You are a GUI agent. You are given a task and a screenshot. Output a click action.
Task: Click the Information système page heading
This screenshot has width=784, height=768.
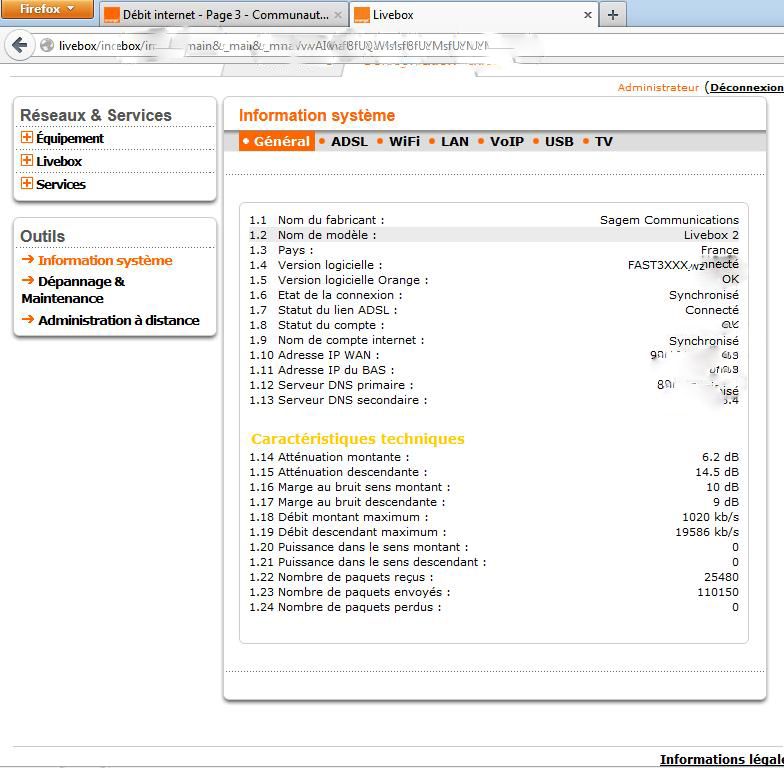coord(317,116)
